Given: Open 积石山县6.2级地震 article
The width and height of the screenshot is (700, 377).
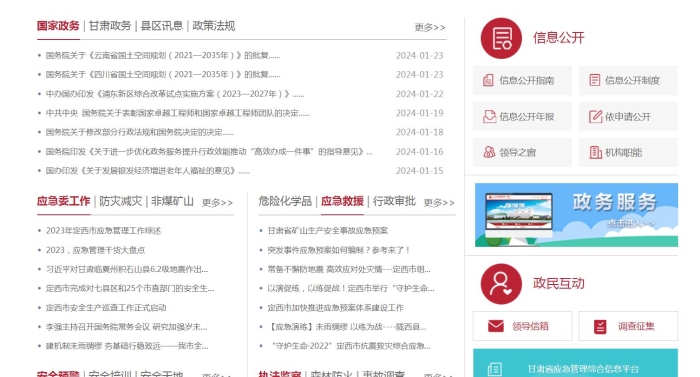Looking at the screenshot, I should click(127, 269).
